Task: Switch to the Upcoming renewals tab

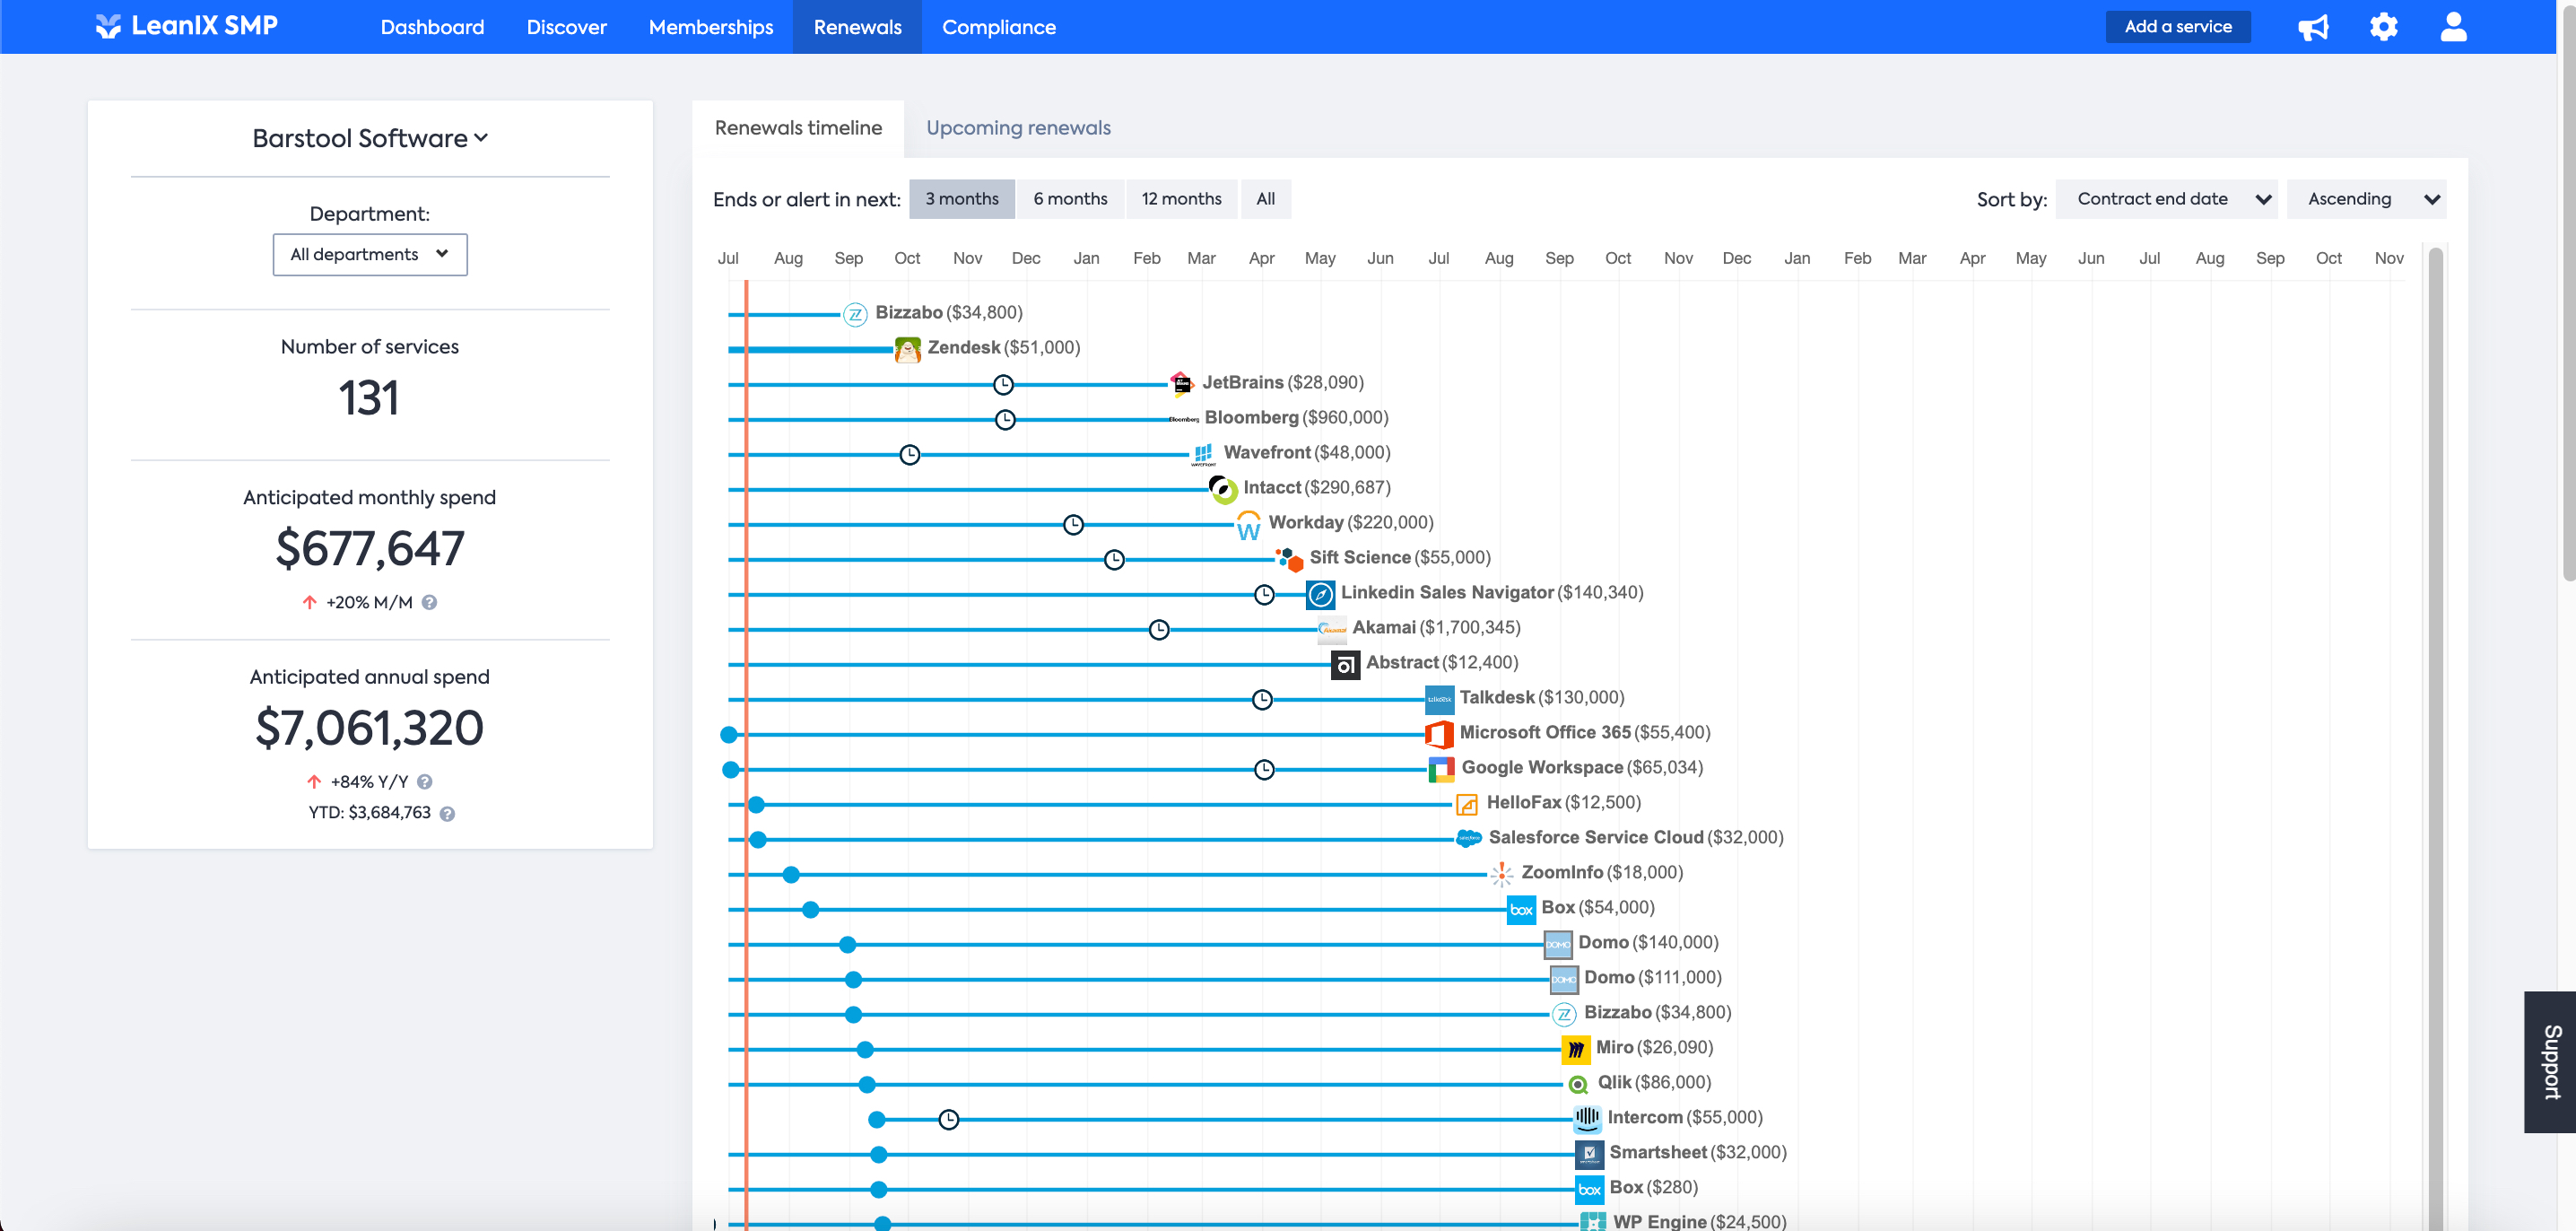Action: click(x=1018, y=128)
